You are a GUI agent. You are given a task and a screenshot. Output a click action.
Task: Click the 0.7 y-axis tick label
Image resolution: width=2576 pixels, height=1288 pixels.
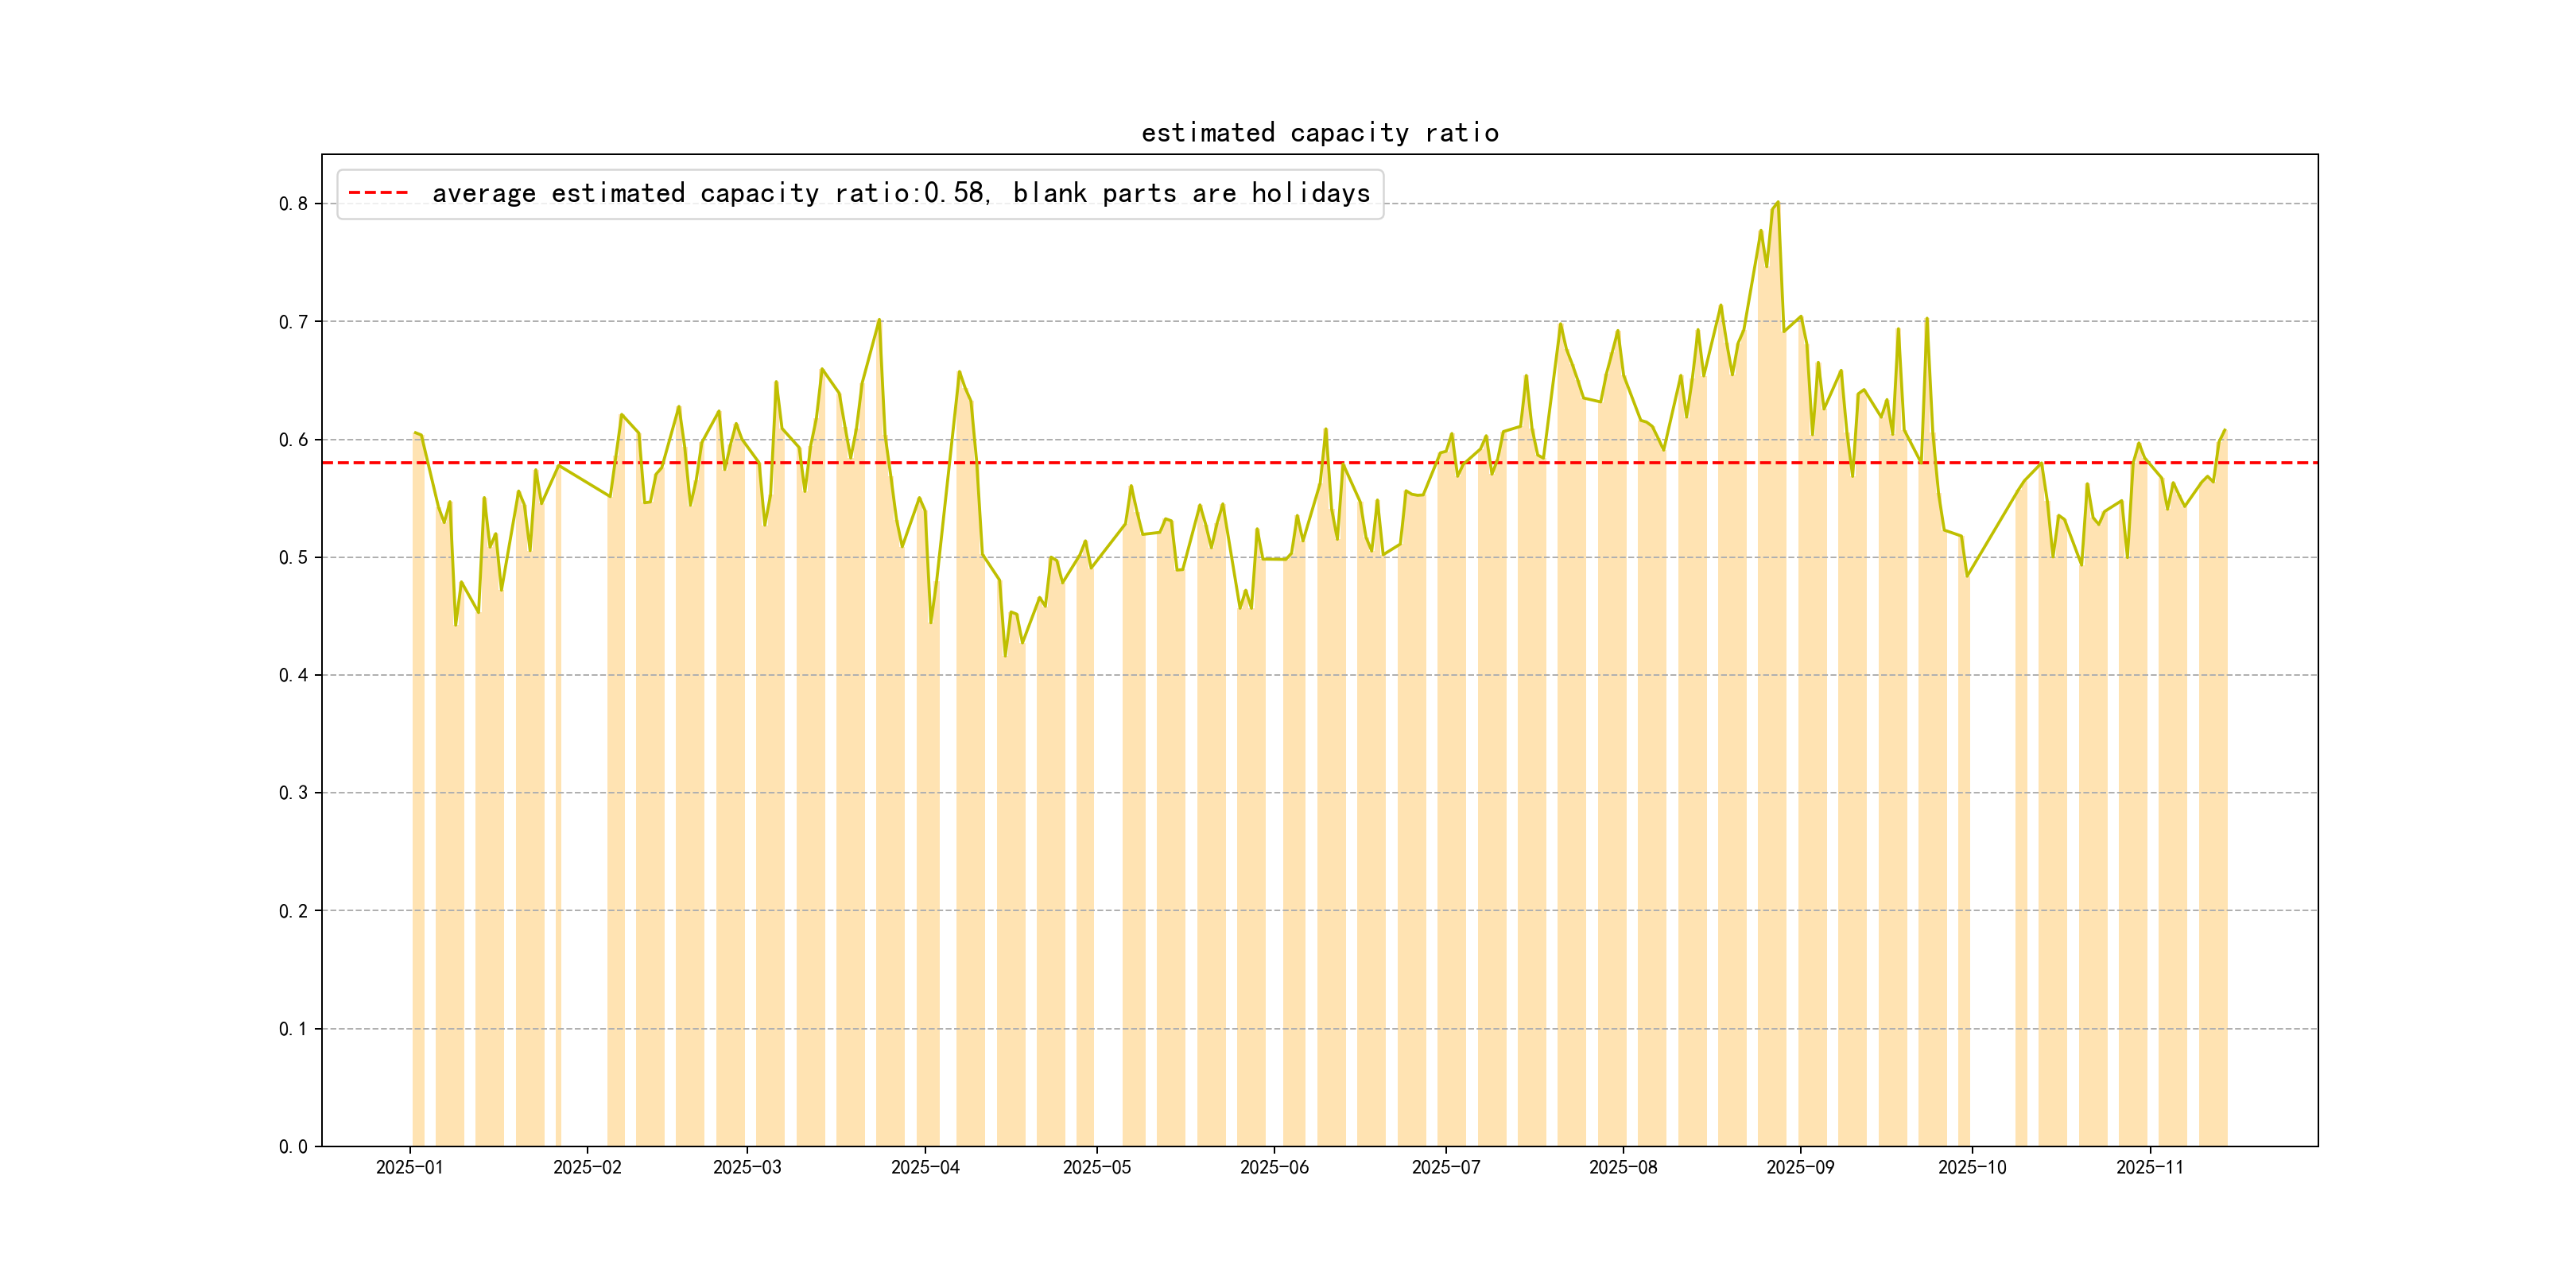coord(293,322)
